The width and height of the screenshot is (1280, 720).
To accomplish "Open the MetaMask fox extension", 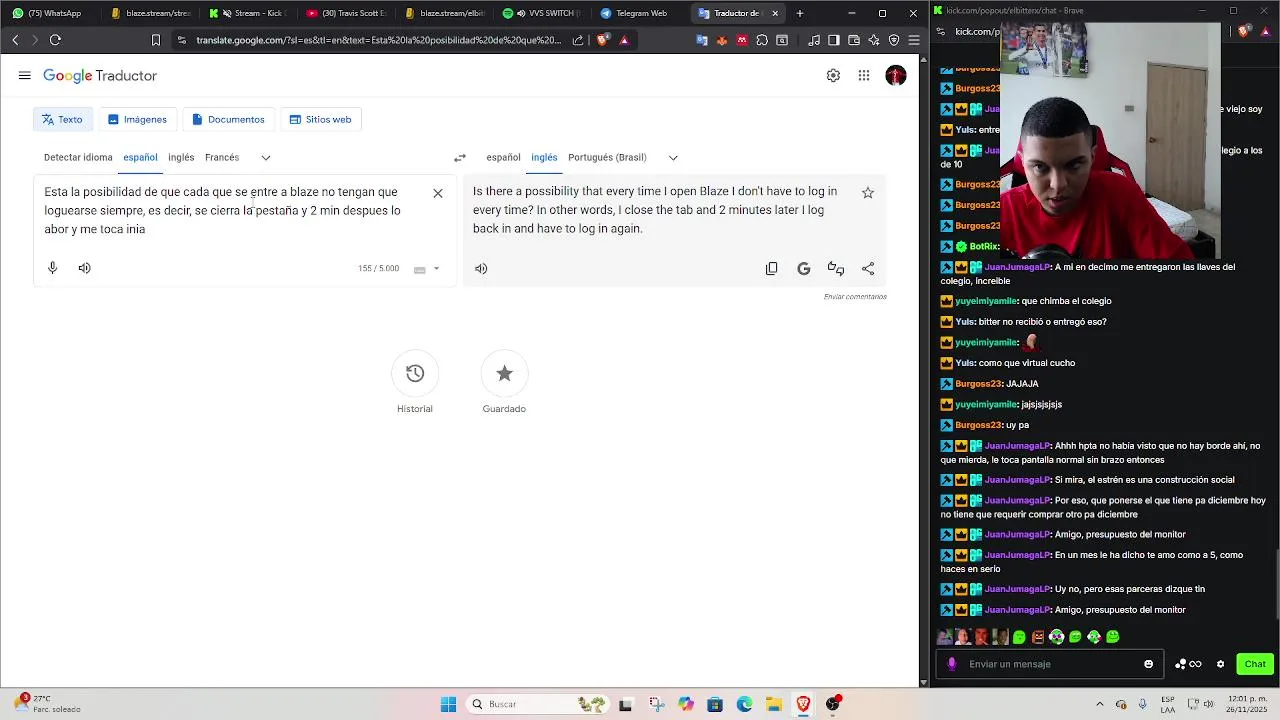I will tap(722, 40).
